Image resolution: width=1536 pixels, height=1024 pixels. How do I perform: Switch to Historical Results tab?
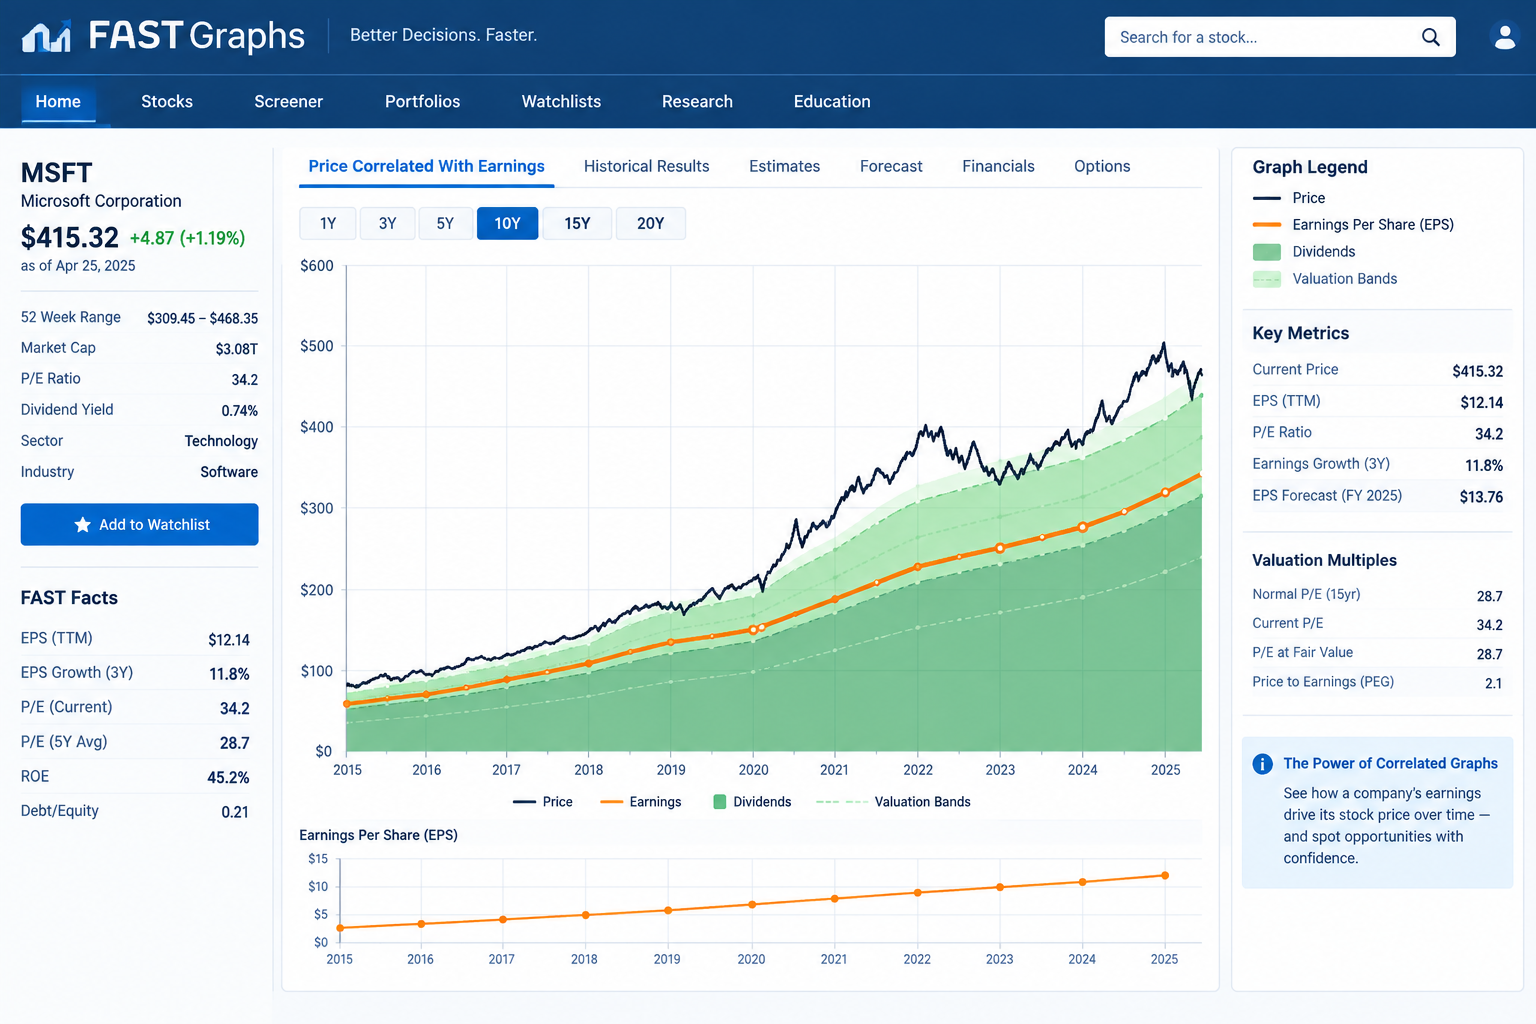click(647, 166)
